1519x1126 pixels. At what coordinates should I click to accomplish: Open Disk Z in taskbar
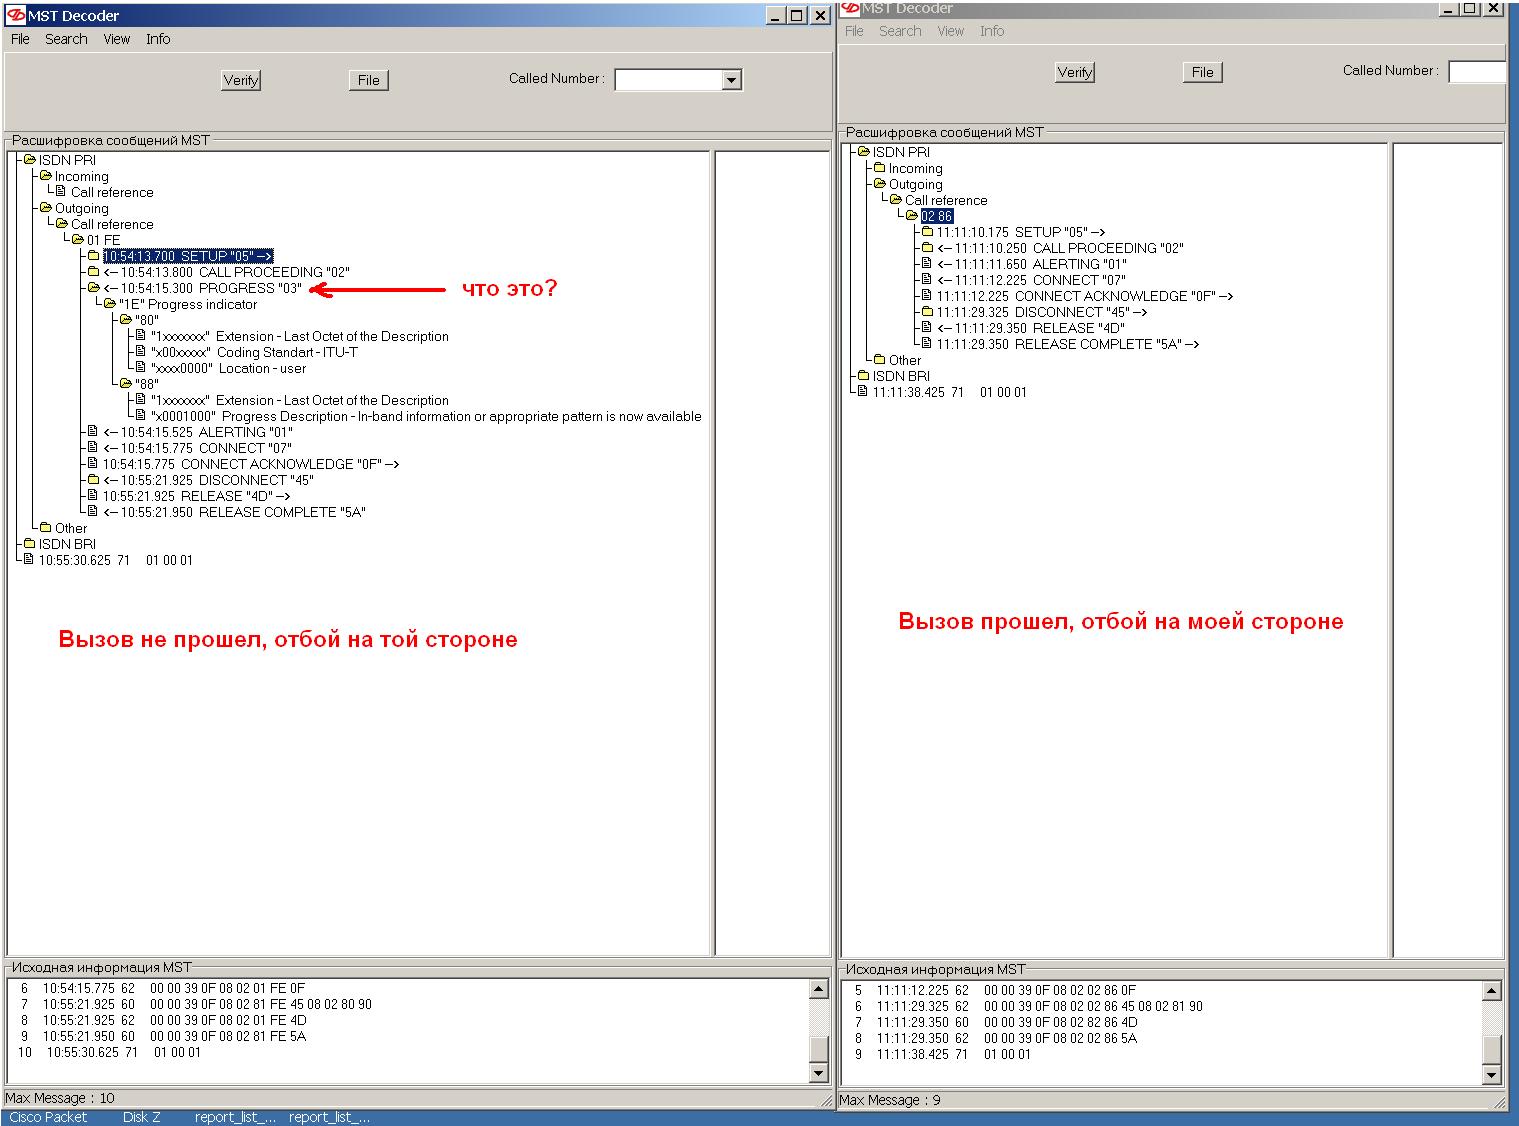(x=141, y=1117)
